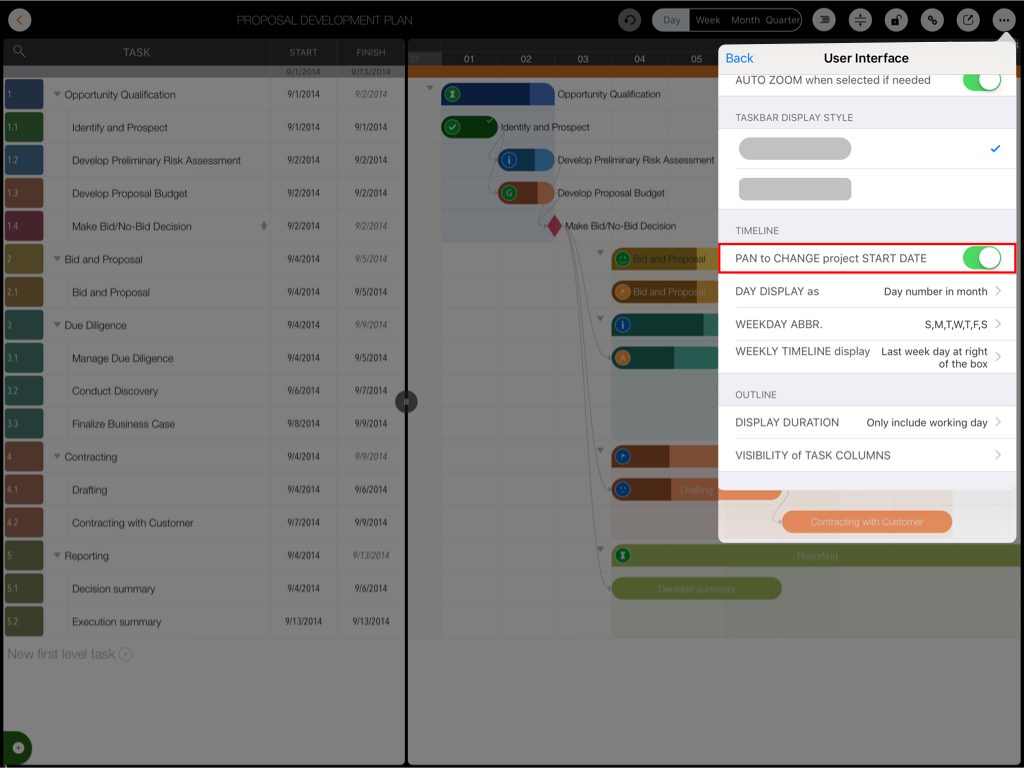Viewport: 1024px width, 768px height.
Task: Click the outline indent list icon
Action: [x=823, y=20]
